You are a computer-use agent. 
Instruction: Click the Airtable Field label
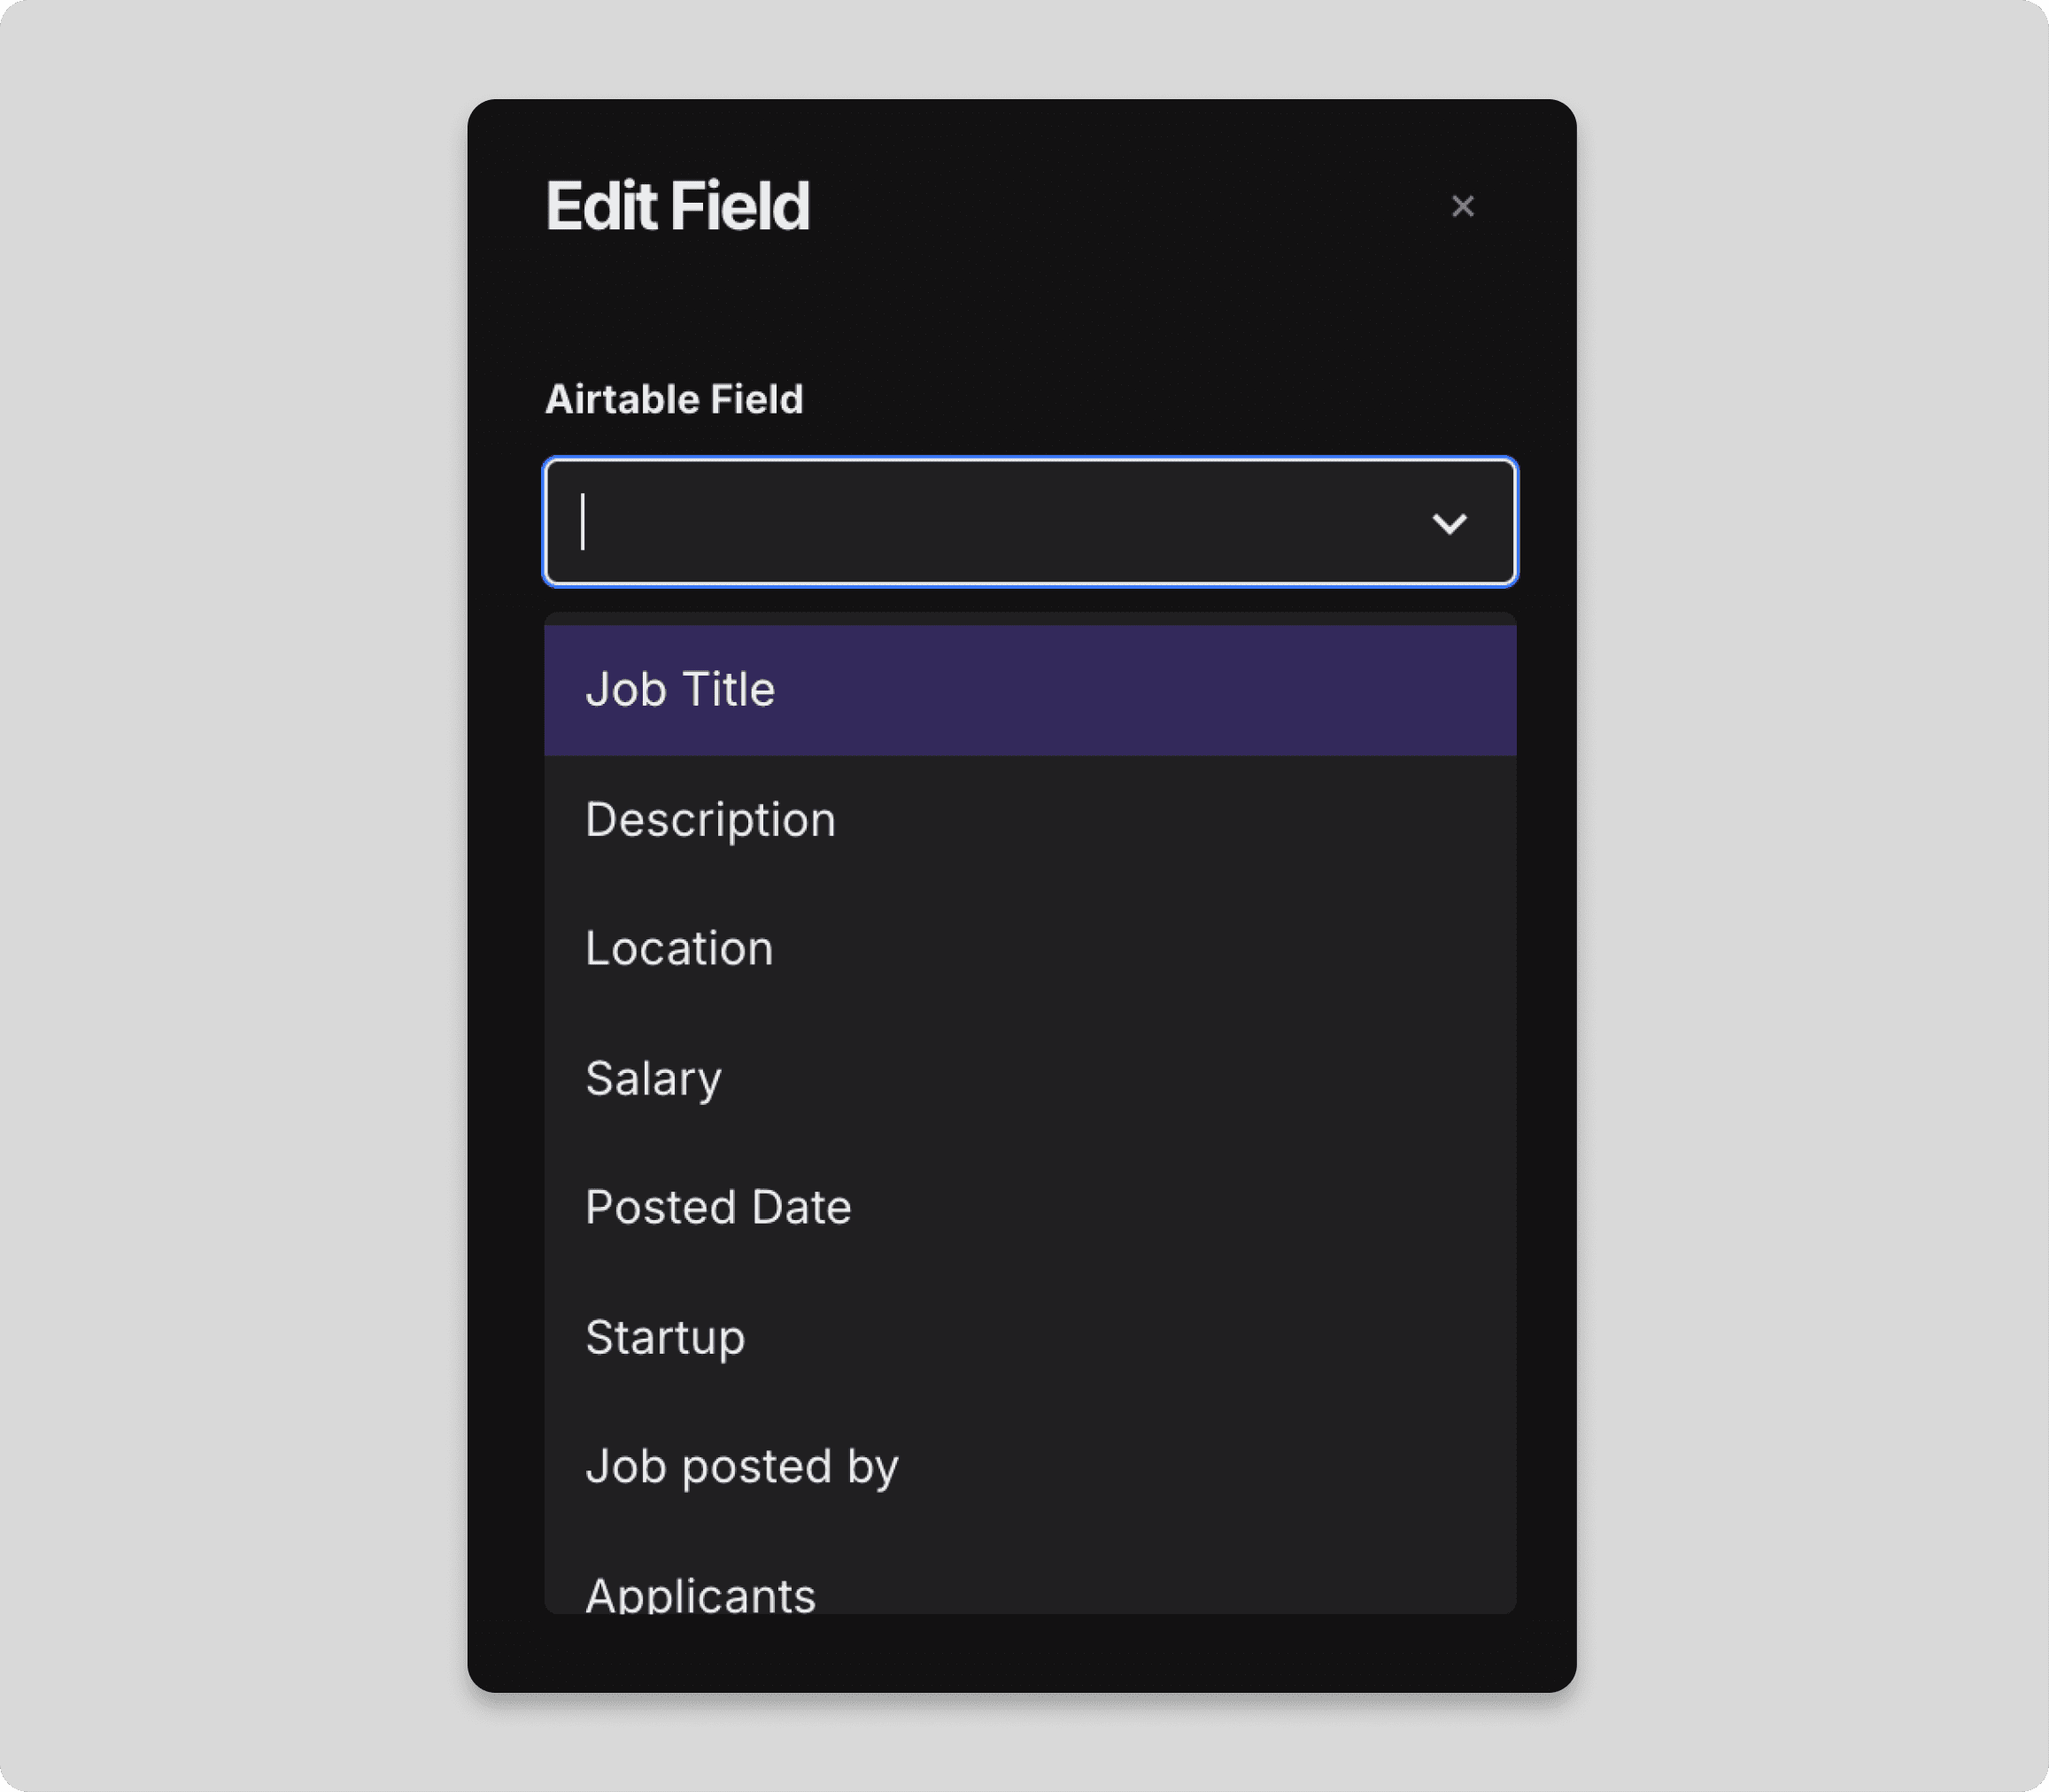click(674, 399)
